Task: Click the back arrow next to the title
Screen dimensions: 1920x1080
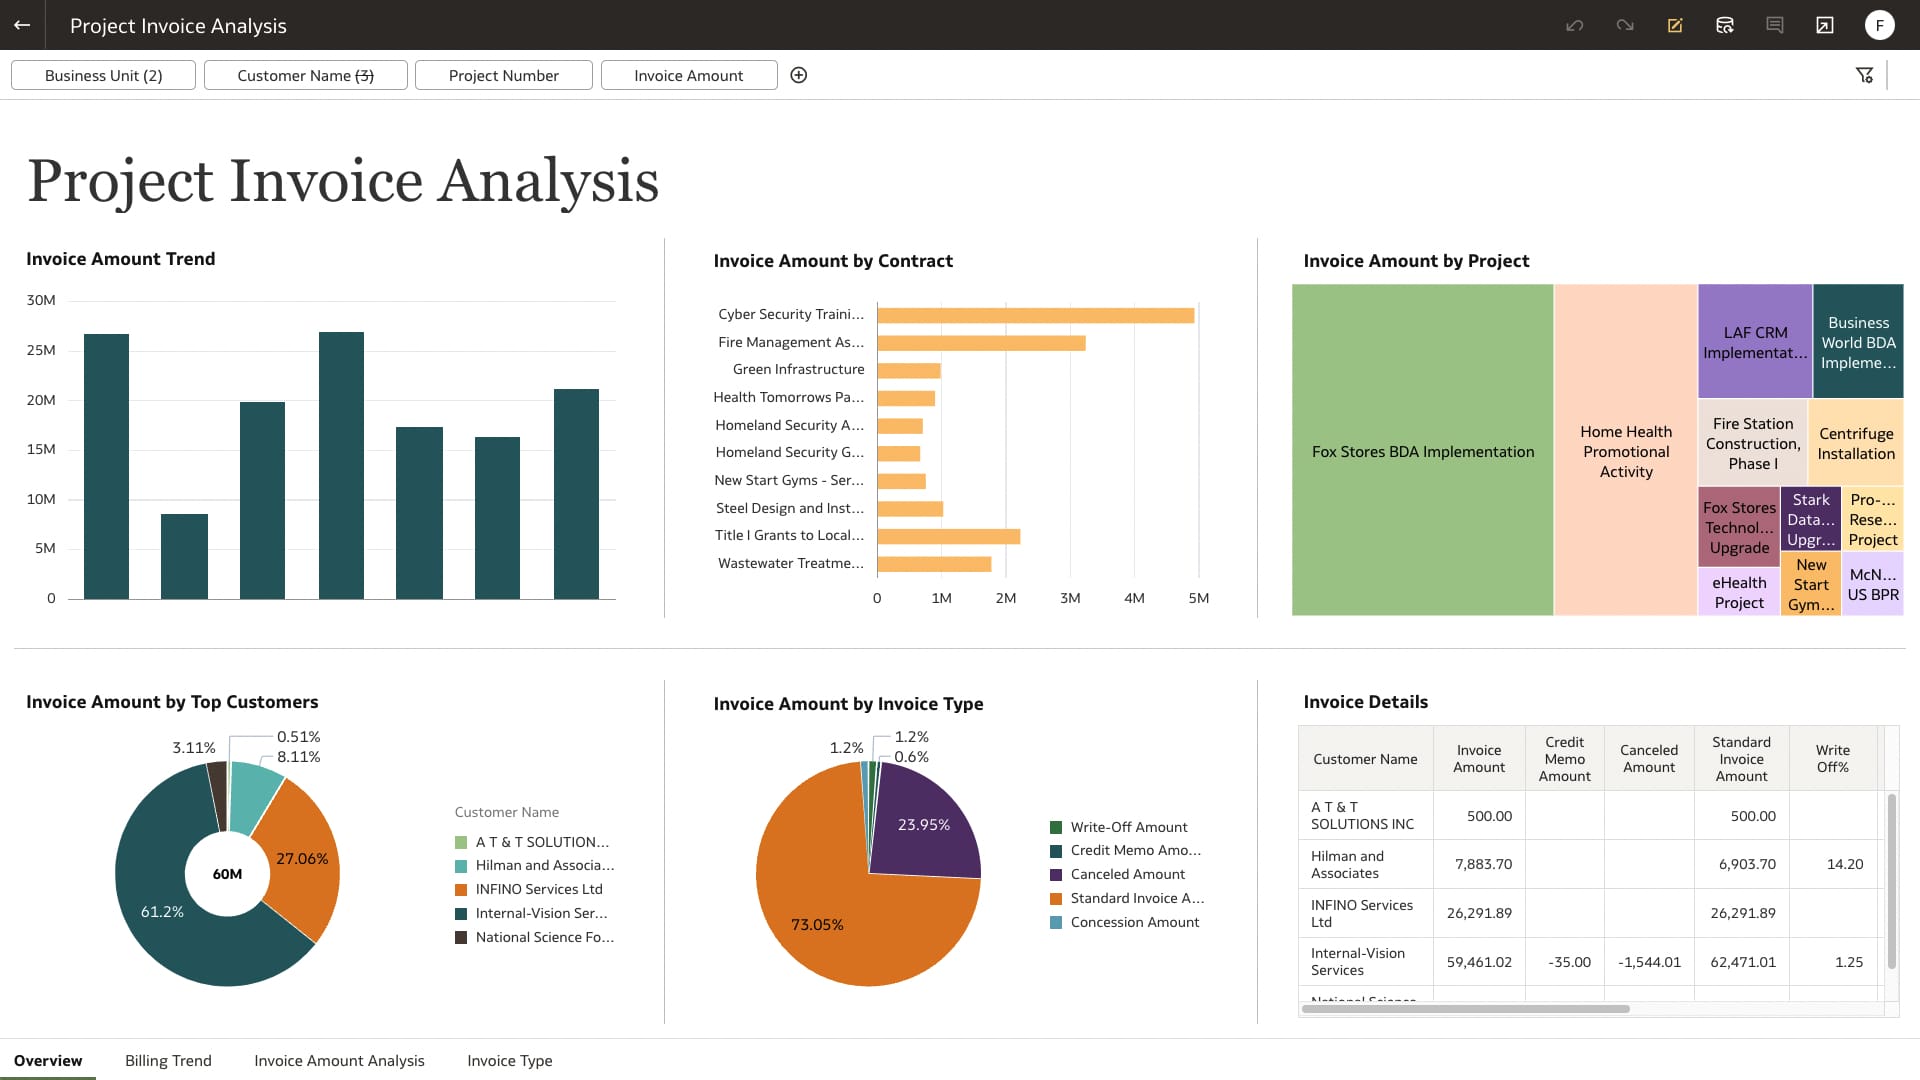Action: point(23,25)
